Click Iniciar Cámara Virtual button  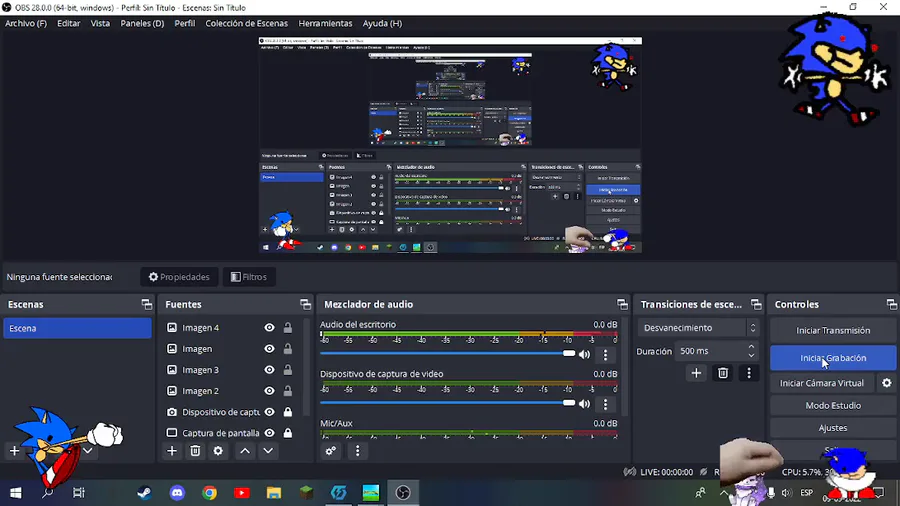pos(822,383)
